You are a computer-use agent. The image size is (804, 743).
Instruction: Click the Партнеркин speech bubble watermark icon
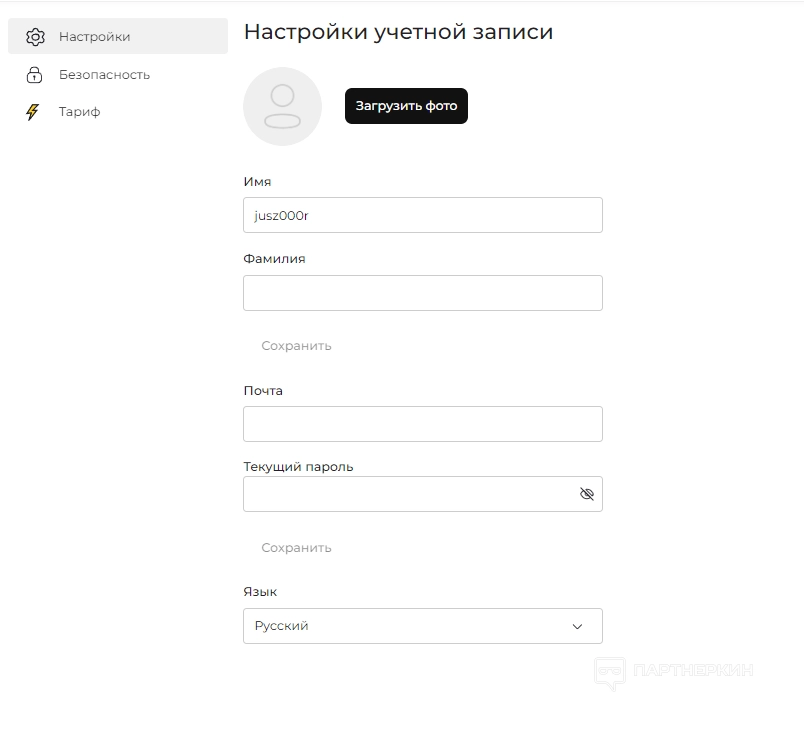(609, 673)
